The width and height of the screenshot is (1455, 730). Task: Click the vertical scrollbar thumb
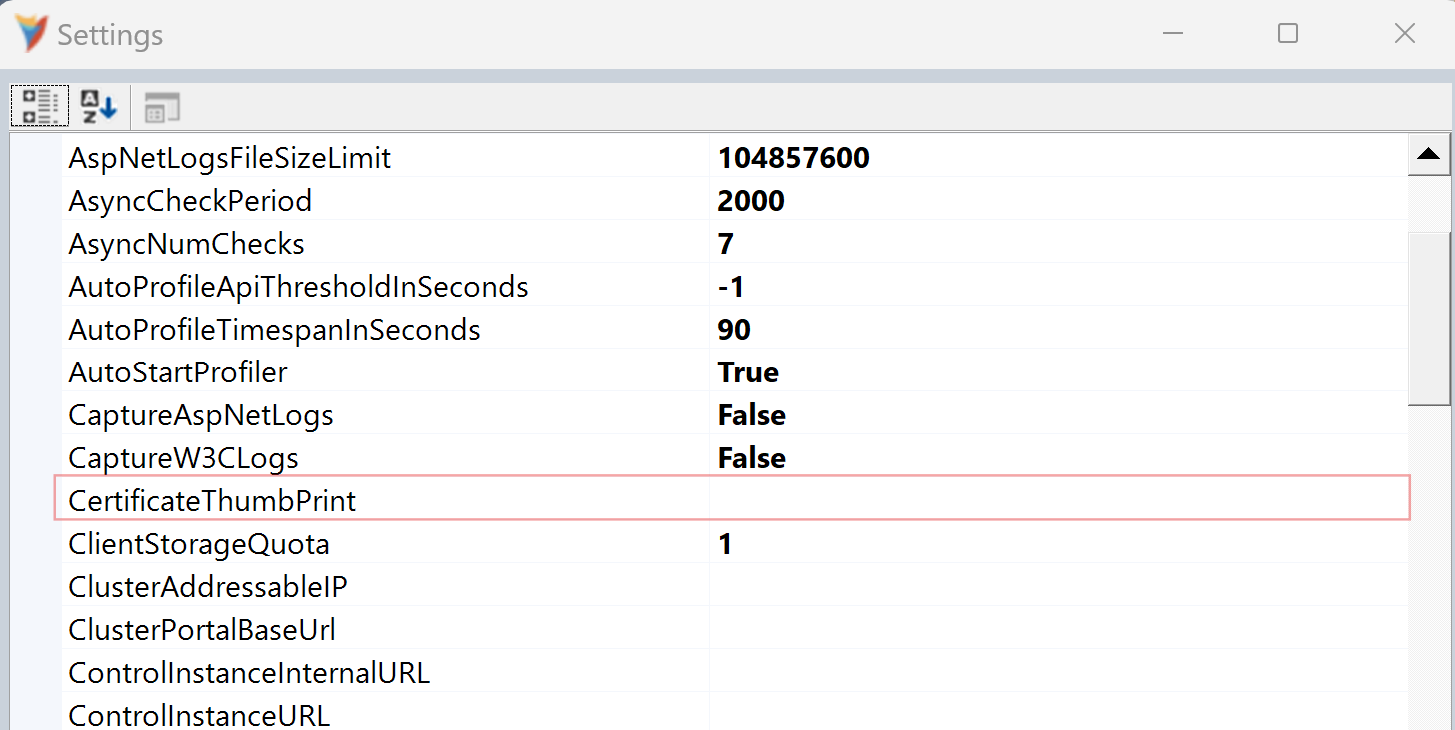pyautogui.click(x=1429, y=318)
